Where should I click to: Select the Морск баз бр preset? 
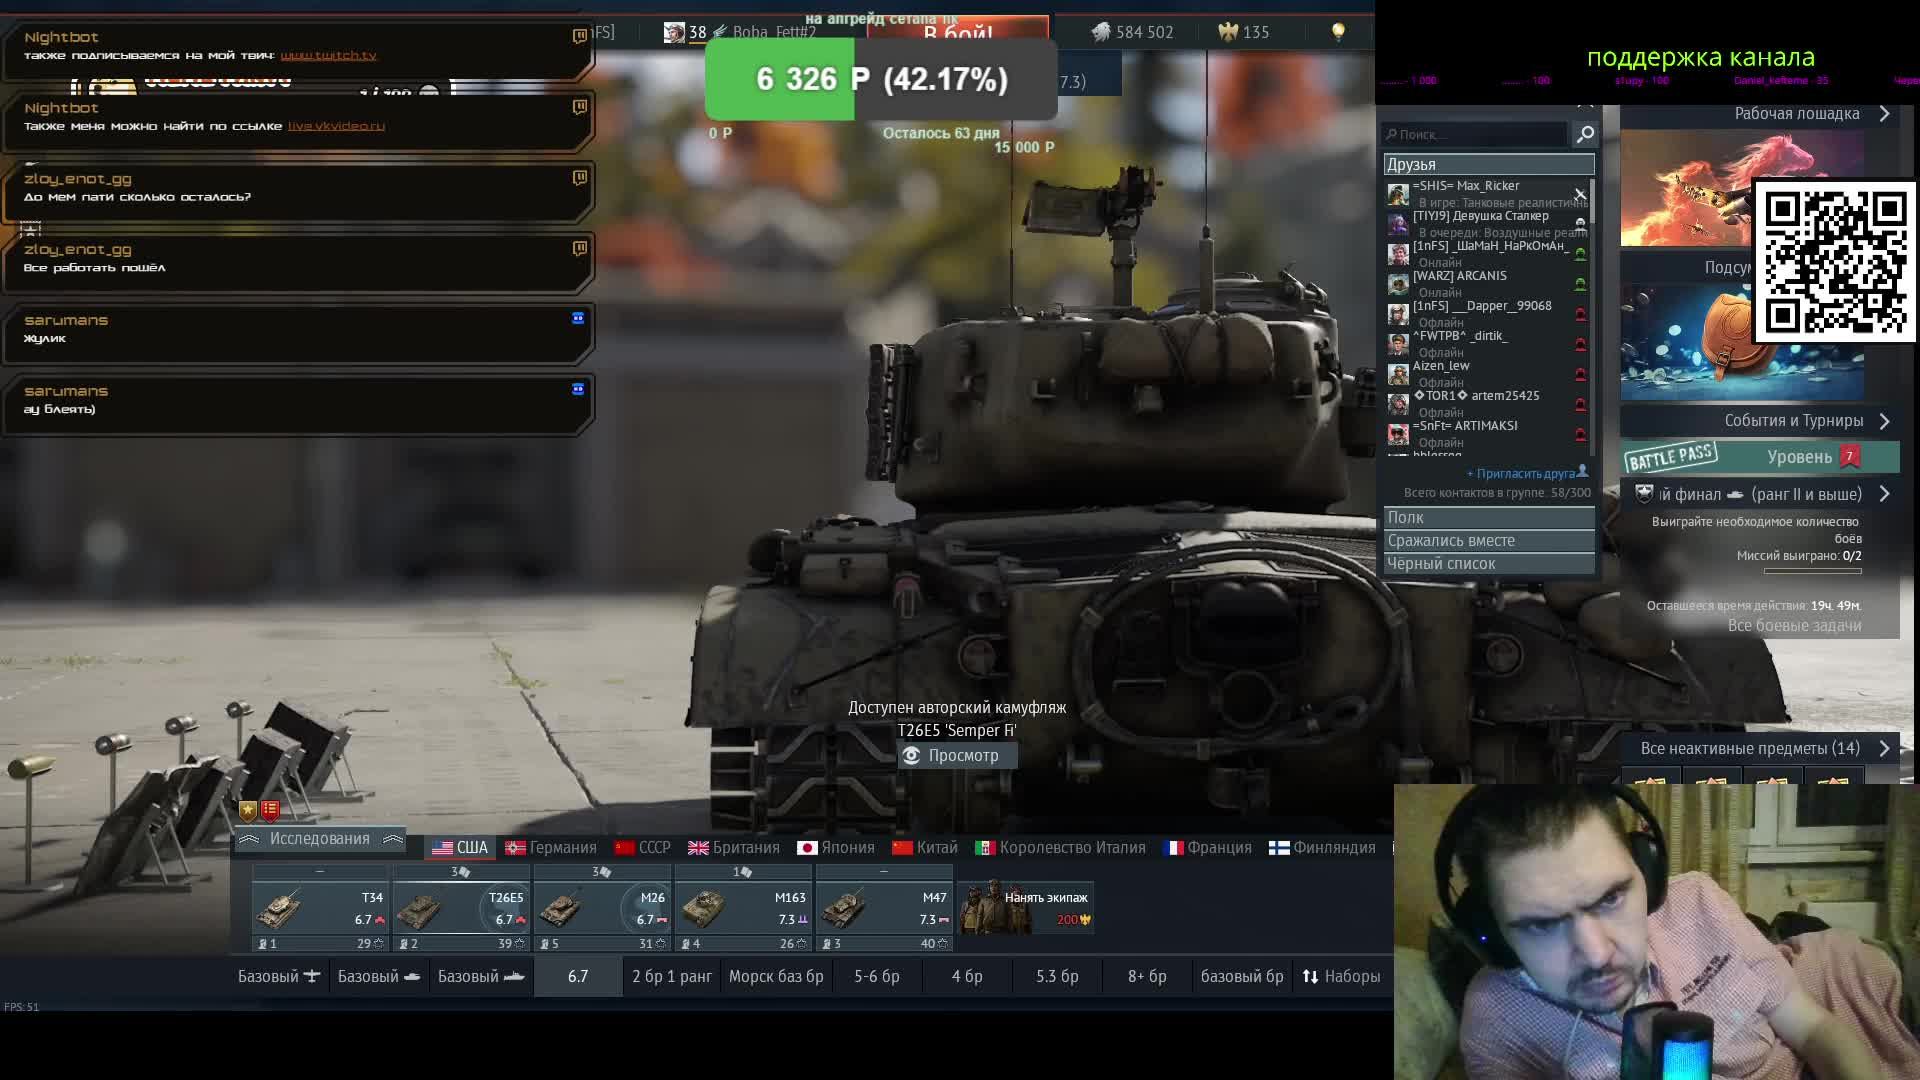pyautogui.click(x=776, y=976)
